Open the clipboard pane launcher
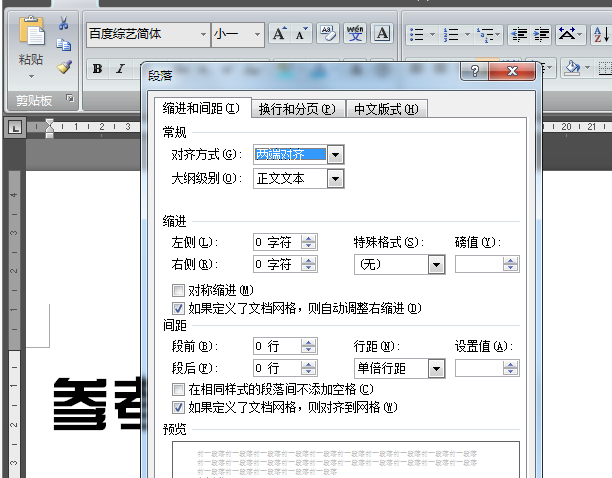The width and height of the screenshot is (612, 478). pos(70,98)
